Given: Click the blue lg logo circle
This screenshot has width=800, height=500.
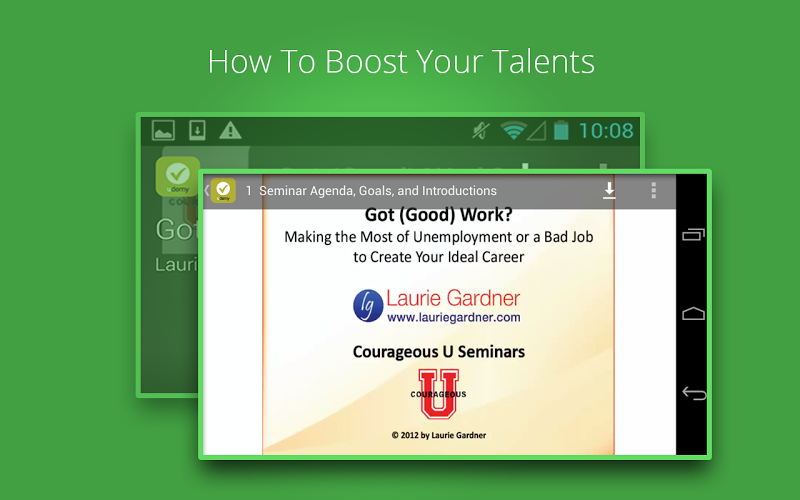Looking at the screenshot, I should 368,306.
